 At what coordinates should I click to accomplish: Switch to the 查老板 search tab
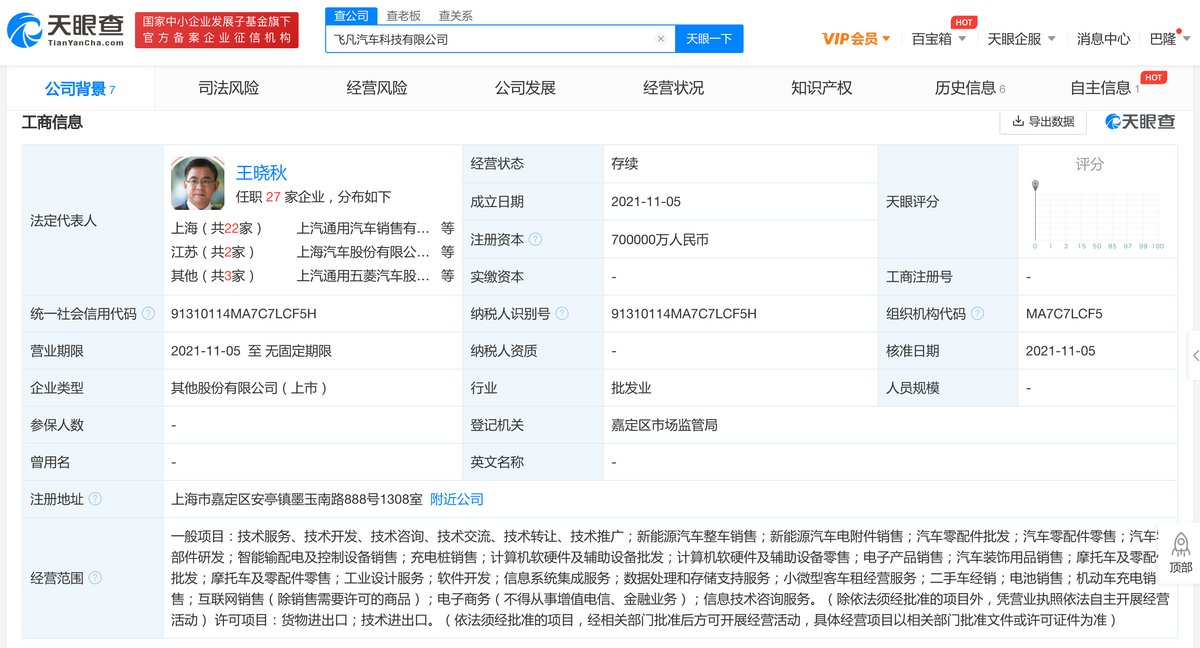(404, 15)
